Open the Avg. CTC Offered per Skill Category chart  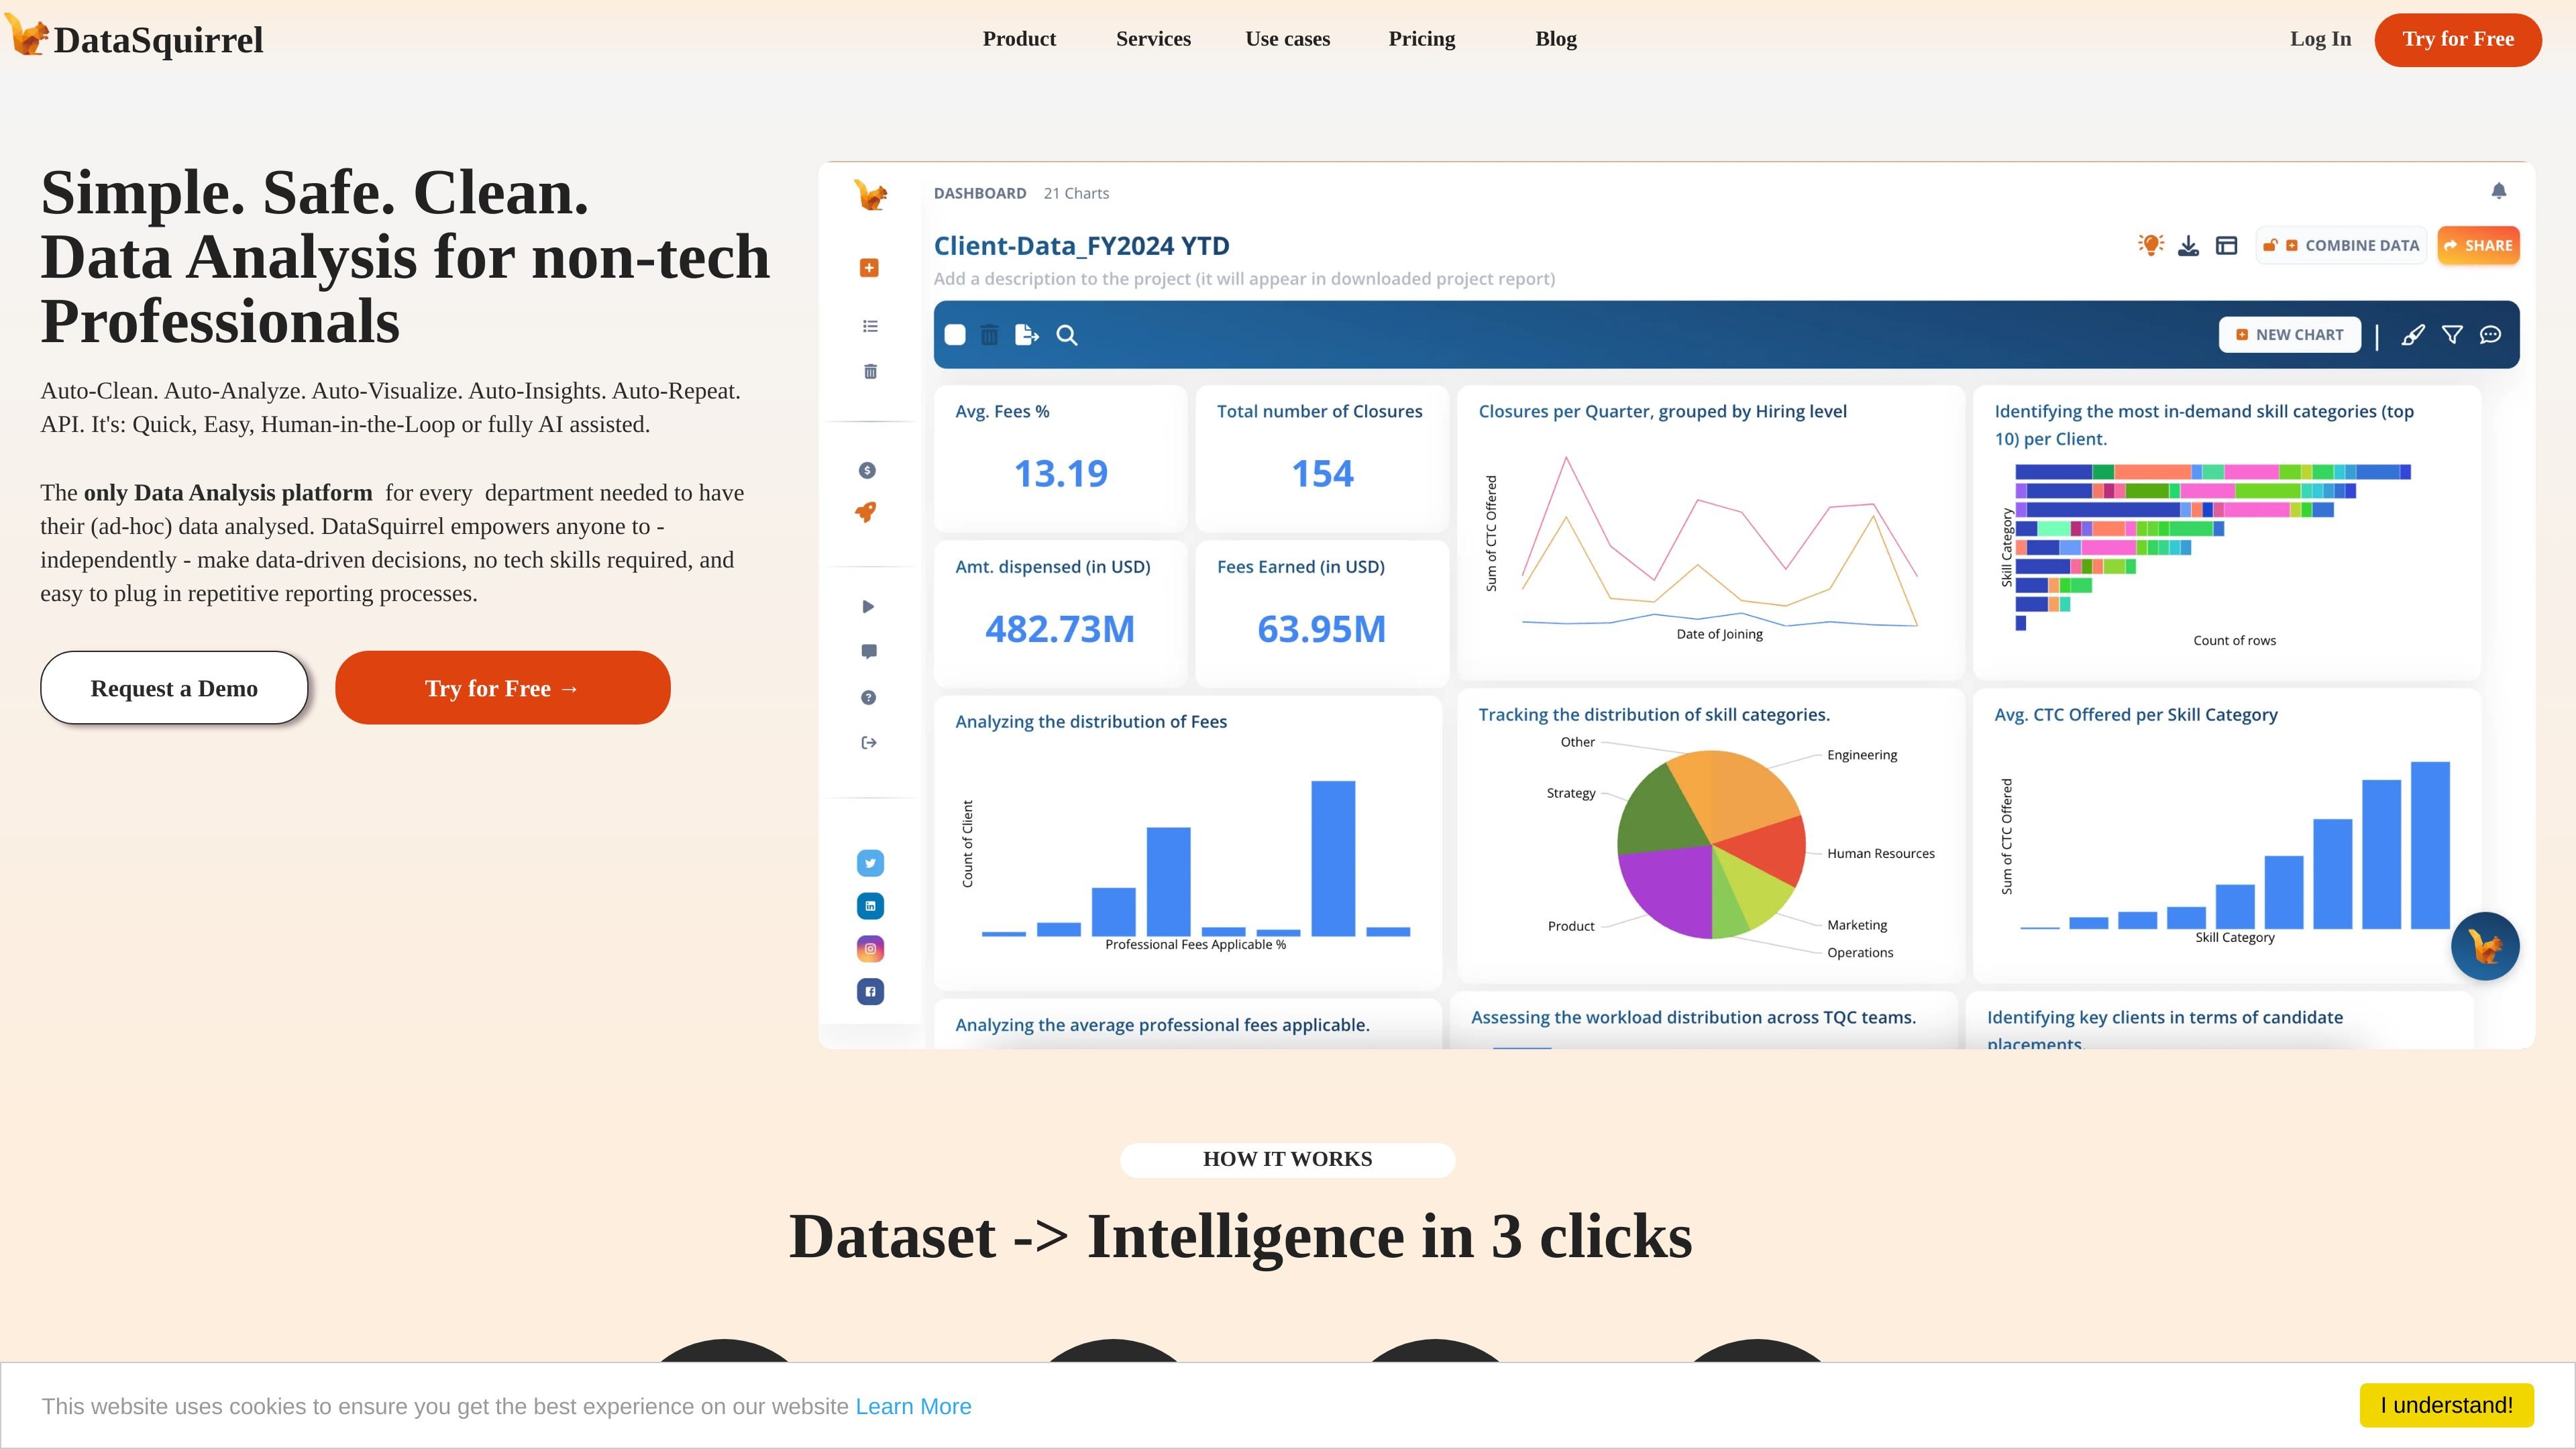coord(2227,836)
